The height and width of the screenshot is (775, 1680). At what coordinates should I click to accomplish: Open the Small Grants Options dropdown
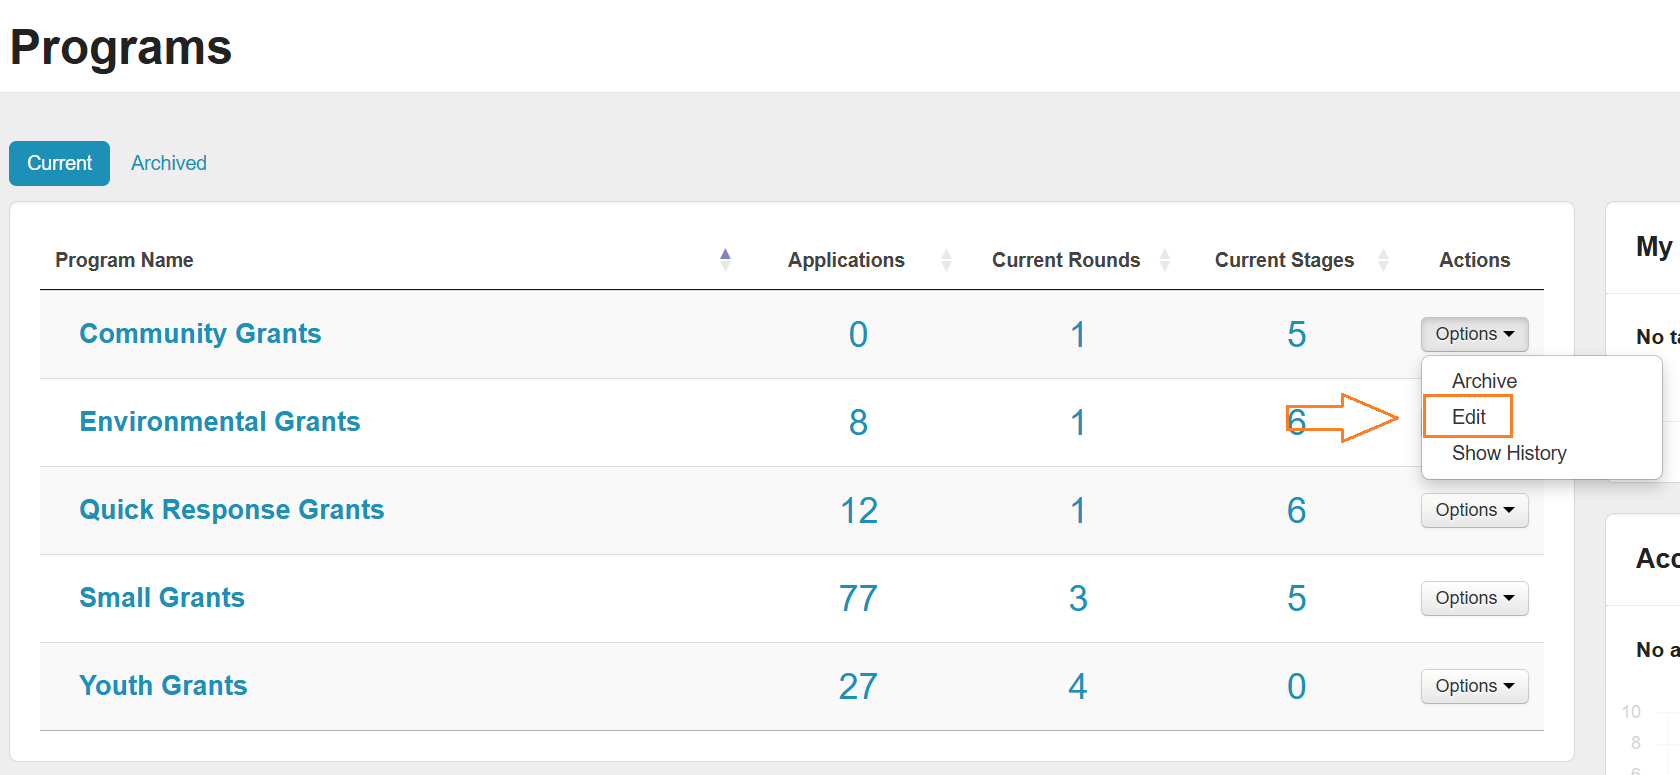pos(1474,598)
